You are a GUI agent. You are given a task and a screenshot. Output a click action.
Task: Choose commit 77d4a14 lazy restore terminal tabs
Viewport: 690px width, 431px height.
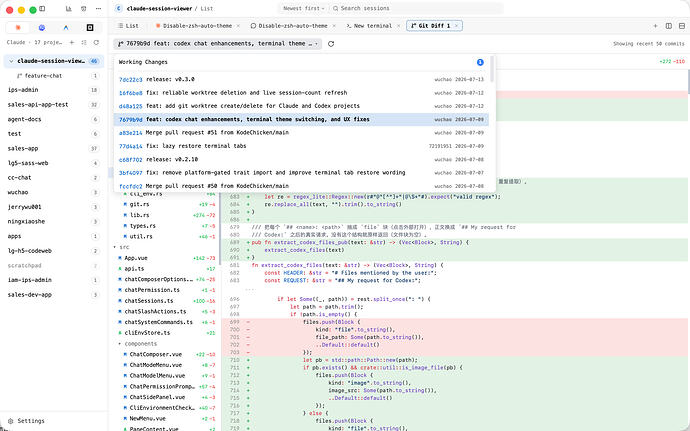tap(301, 146)
